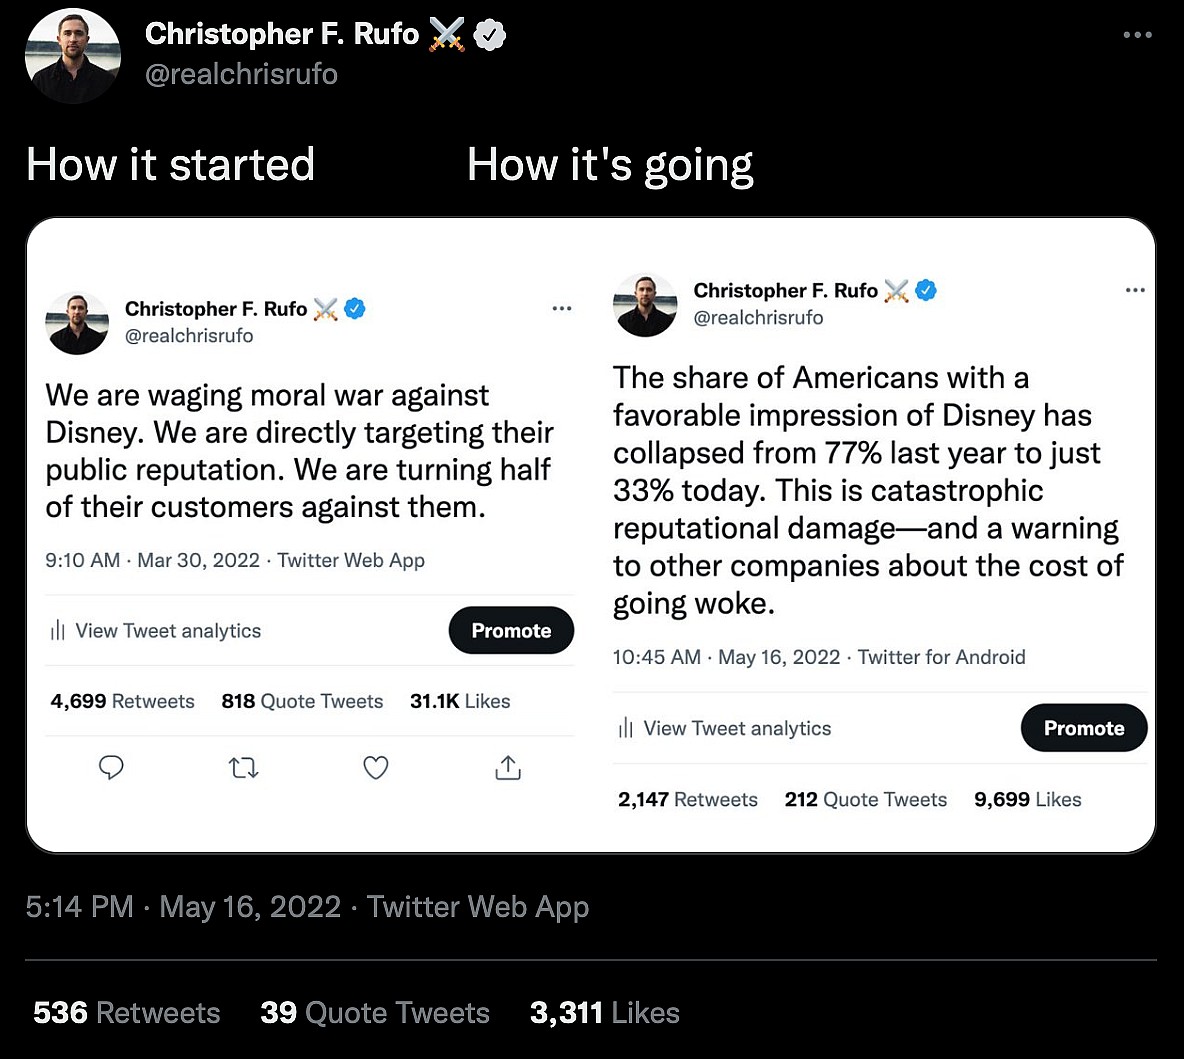Click the main tweet's verified badge
1184x1059 pixels.
coord(489,35)
